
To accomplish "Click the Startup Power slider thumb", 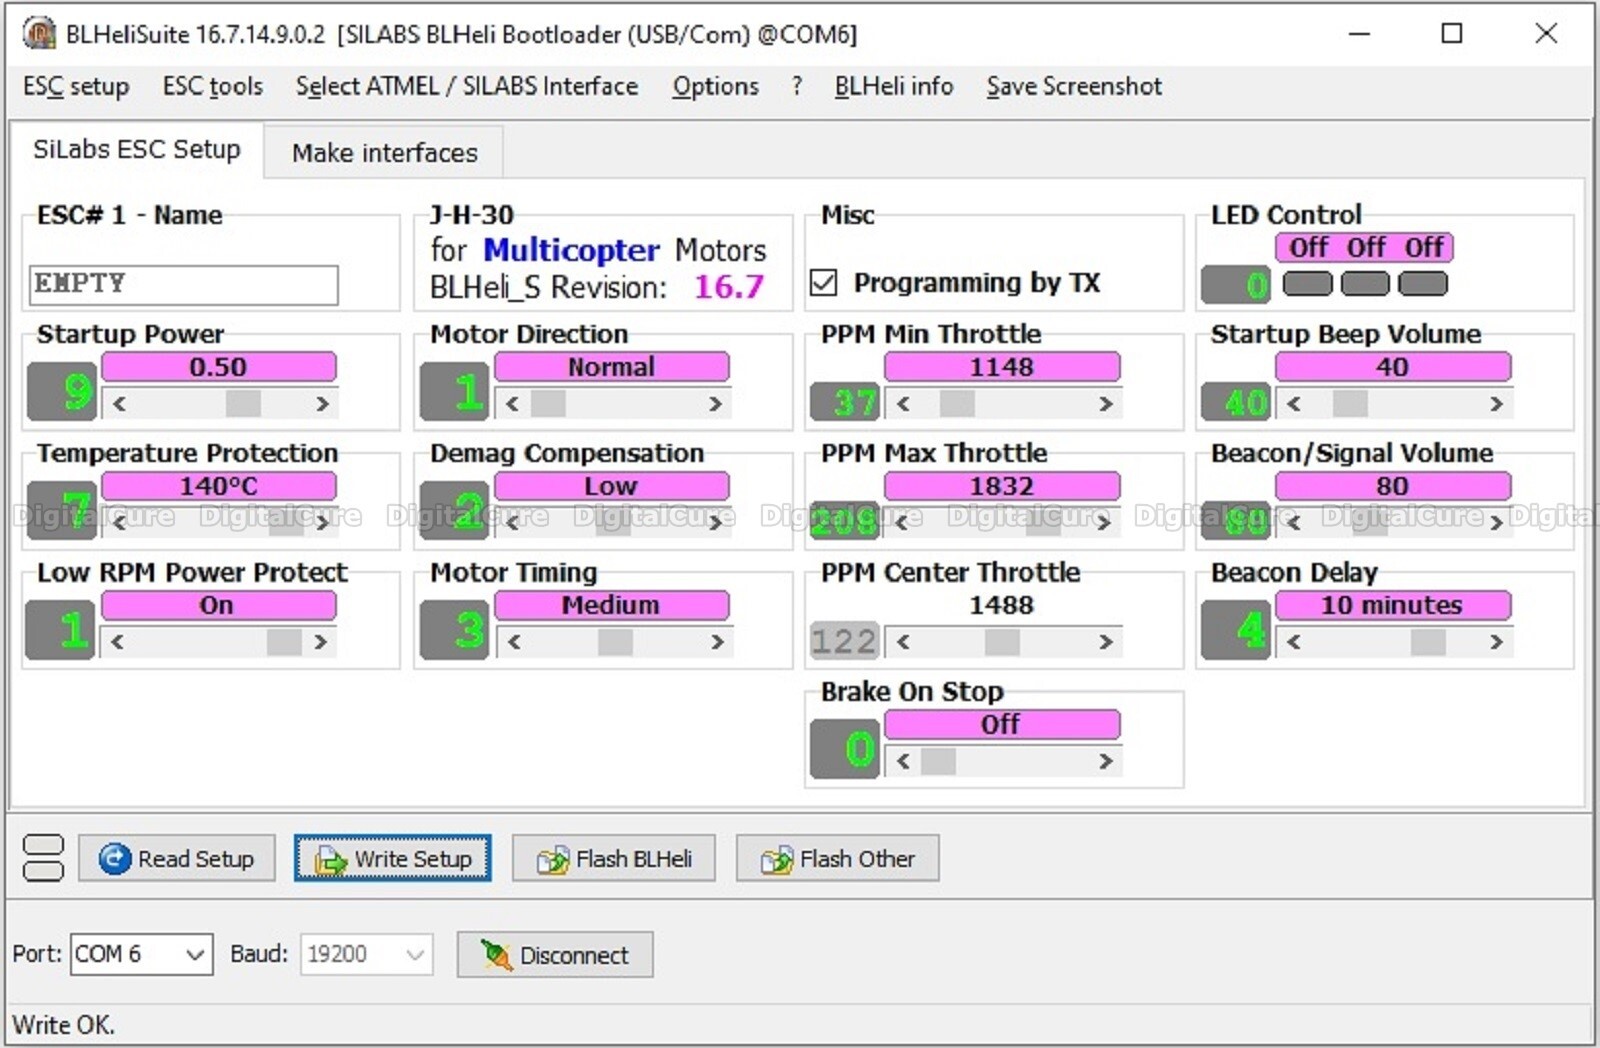I will [x=243, y=404].
